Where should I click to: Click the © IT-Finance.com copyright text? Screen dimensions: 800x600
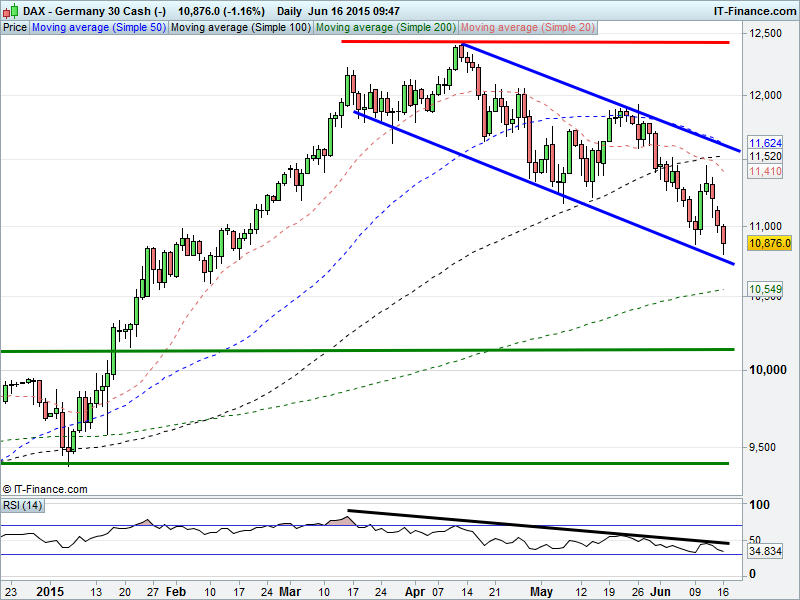click(44, 489)
